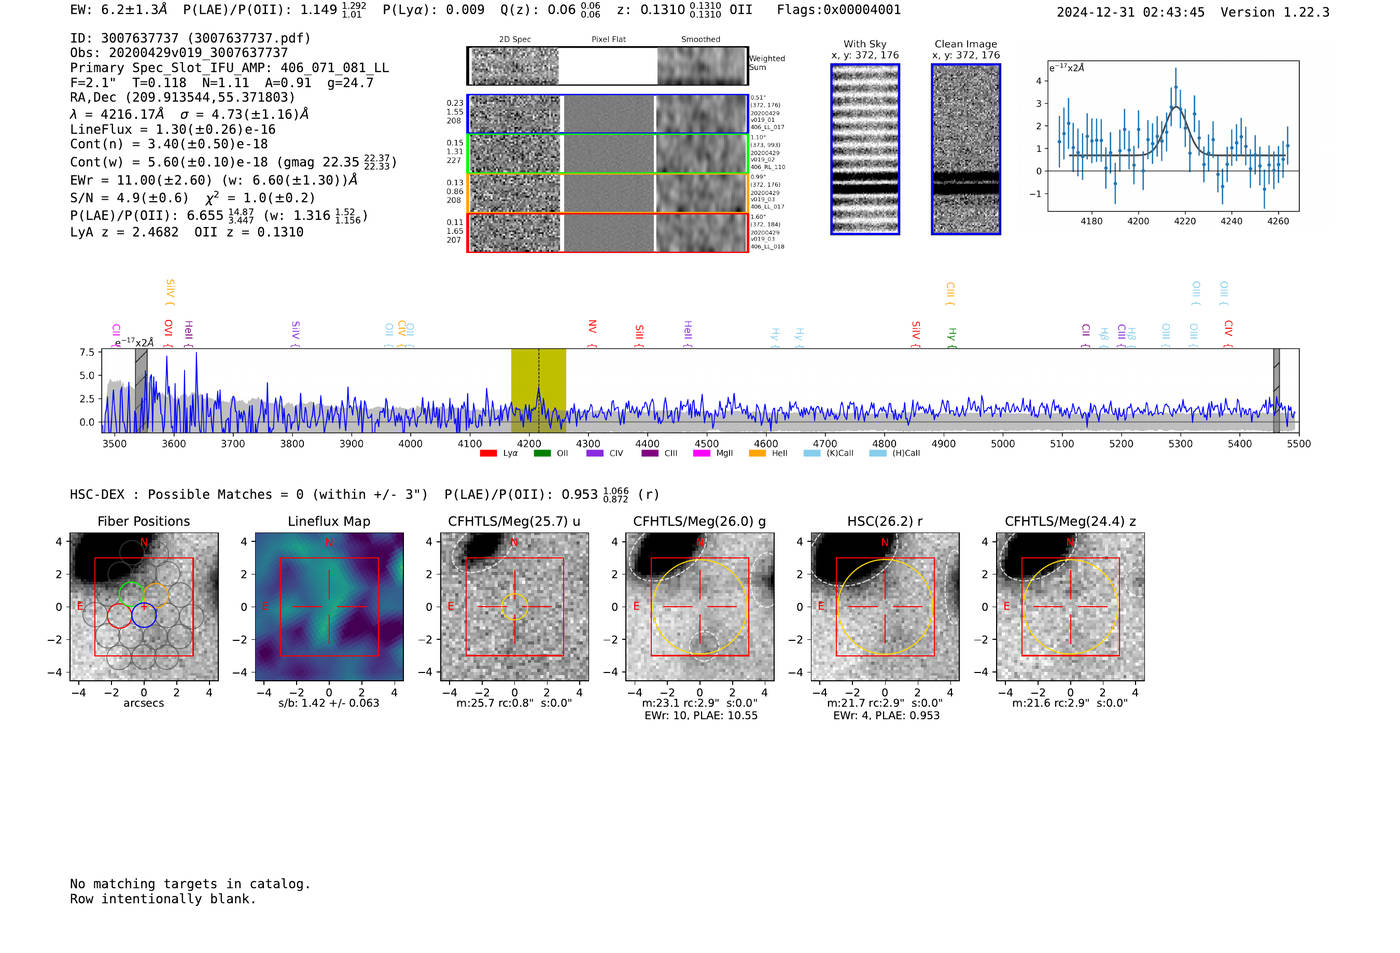Viewport: 1400px width, 953px height.
Task: Select the Obs: 20200429v019_3007637737 line
Action: (x=179, y=53)
